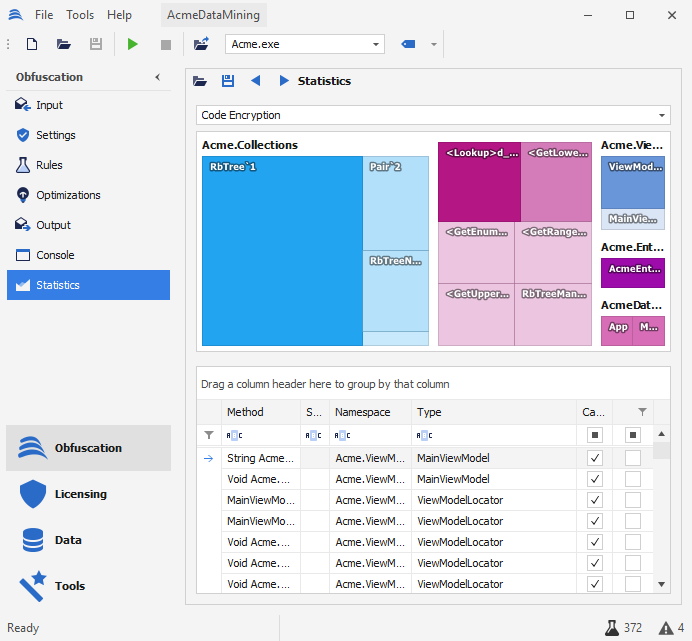This screenshot has height=641, width=692.
Task: Click the filter funnel icon in last column header
Action: pyautogui.click(x=642, y=412)
